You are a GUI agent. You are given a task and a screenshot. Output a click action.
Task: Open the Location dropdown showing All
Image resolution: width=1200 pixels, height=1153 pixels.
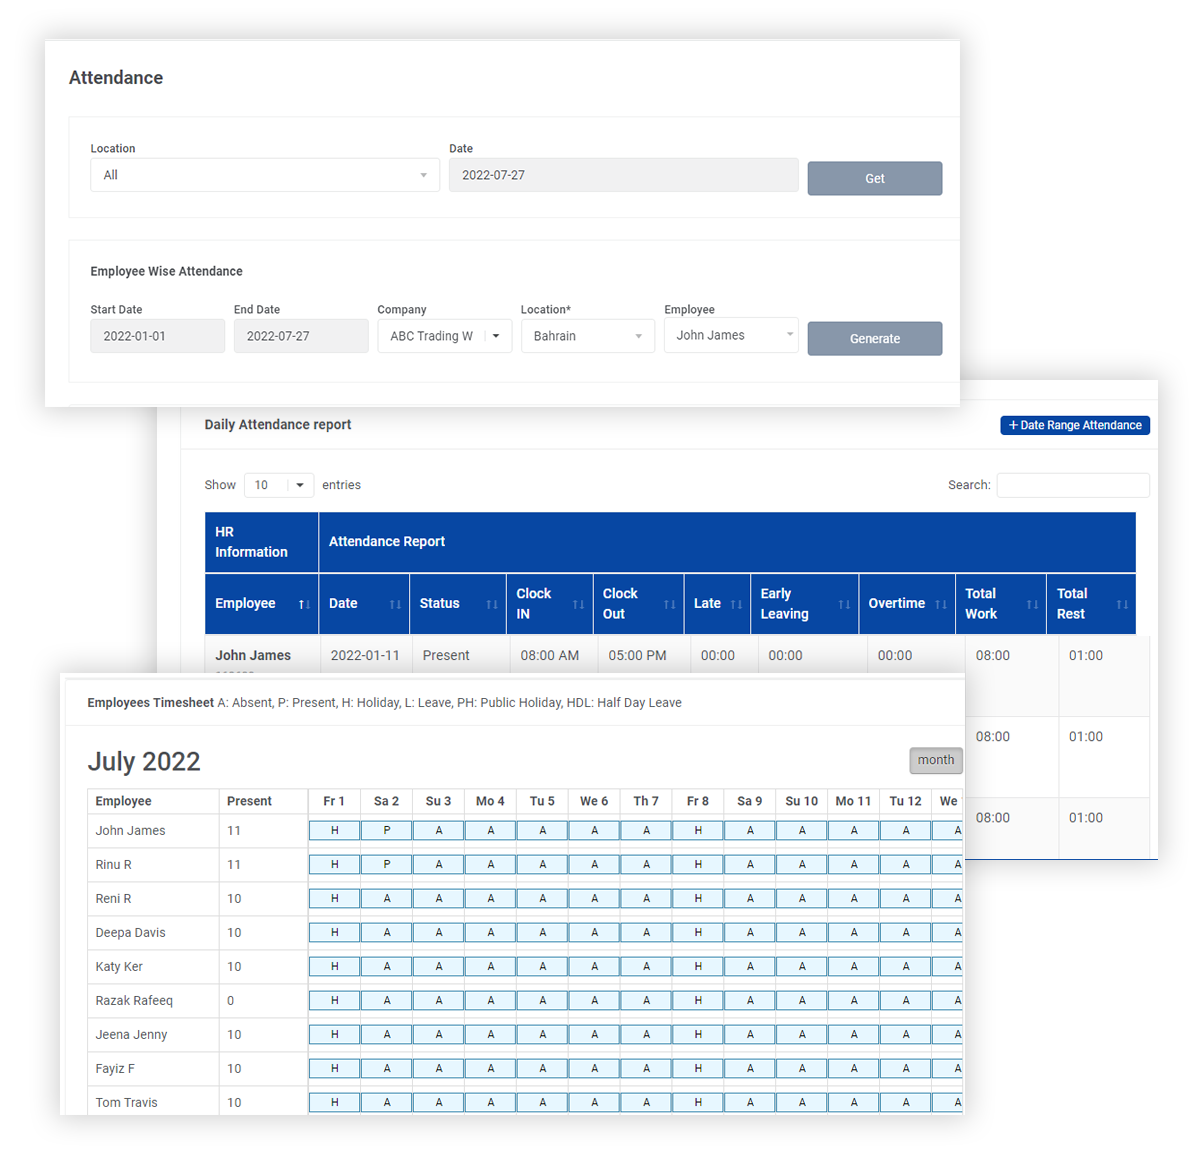(264, 174)
